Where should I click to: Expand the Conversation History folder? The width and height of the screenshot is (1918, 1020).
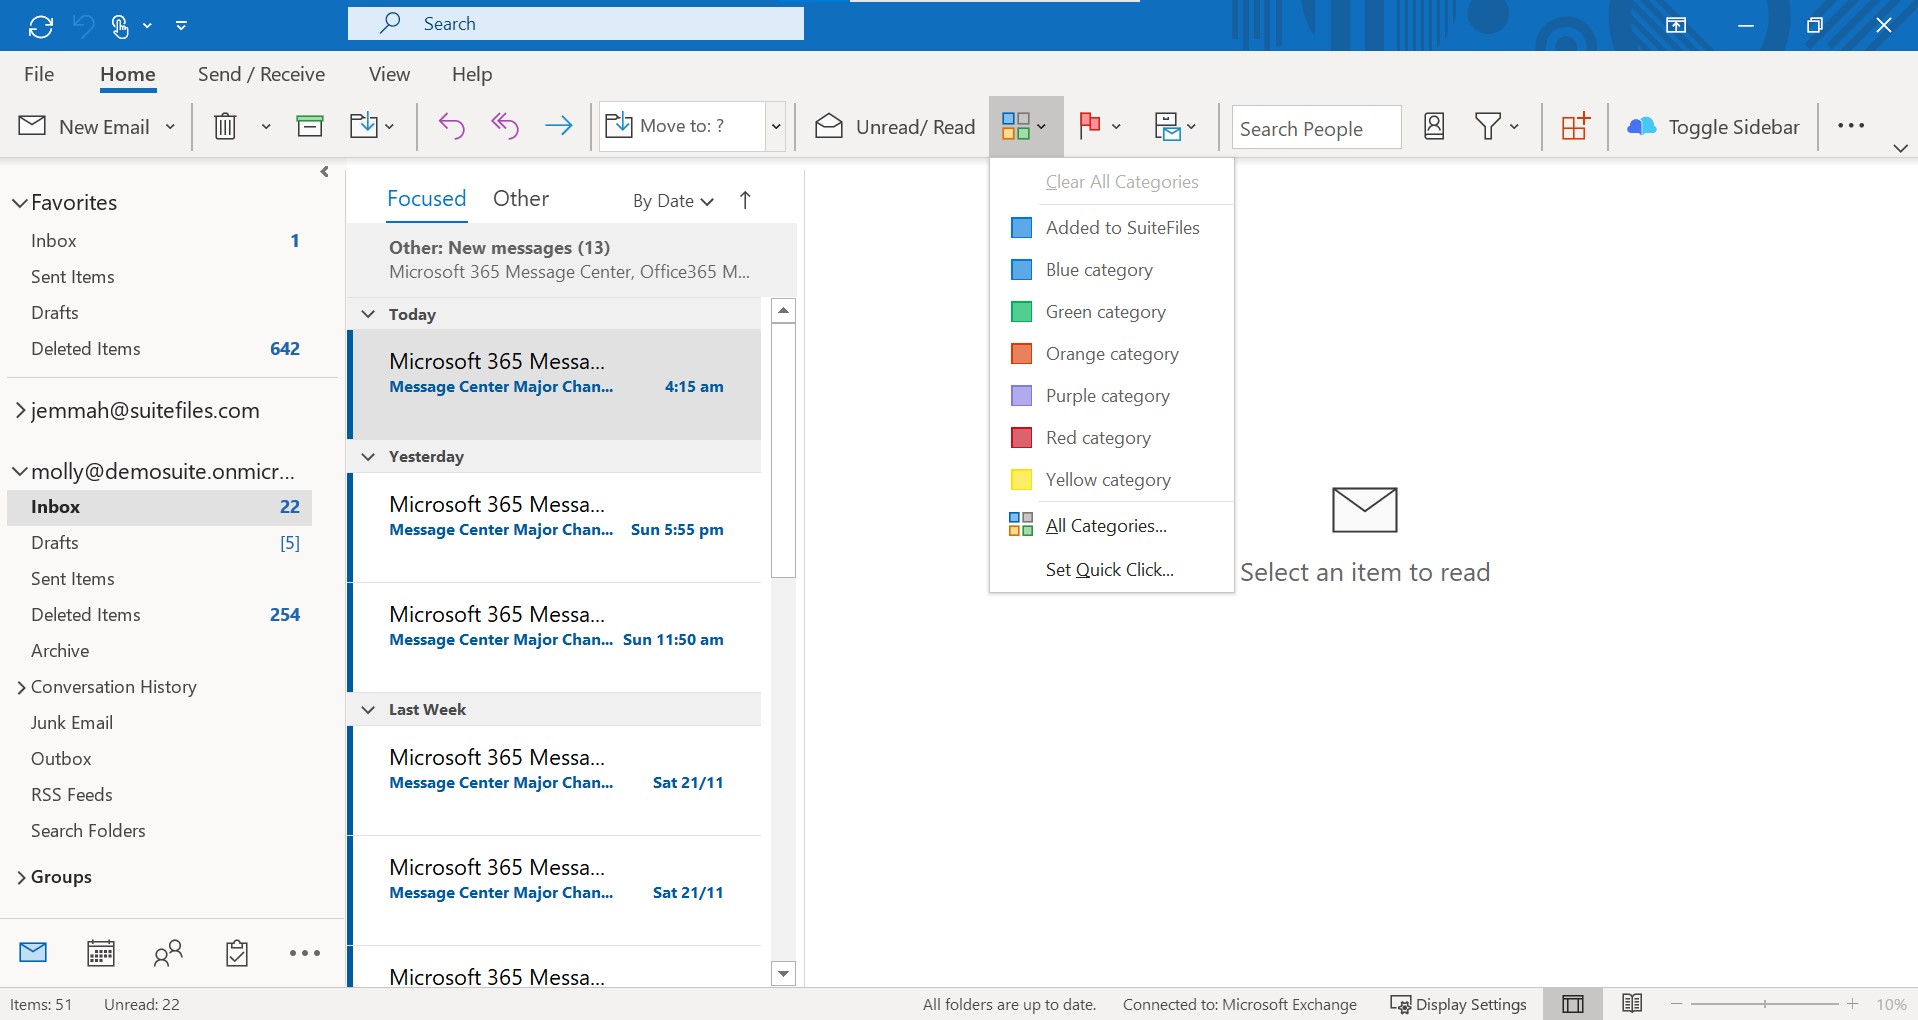(22, 687)
